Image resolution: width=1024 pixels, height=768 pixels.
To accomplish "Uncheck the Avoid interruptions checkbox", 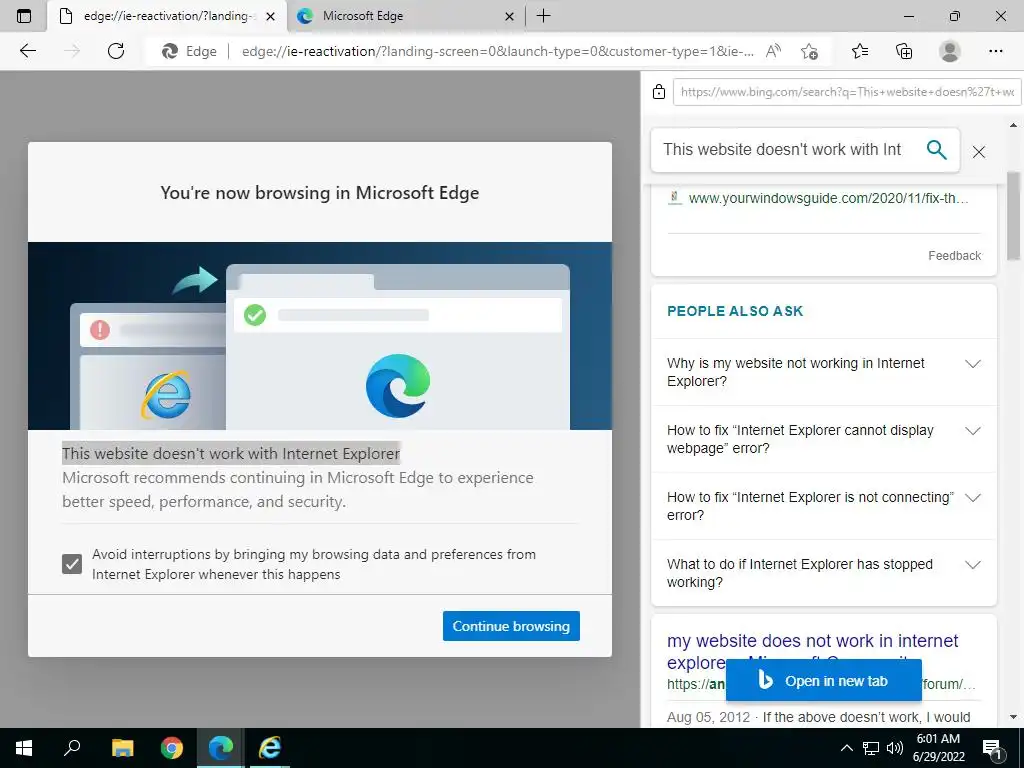I will 72,564.
